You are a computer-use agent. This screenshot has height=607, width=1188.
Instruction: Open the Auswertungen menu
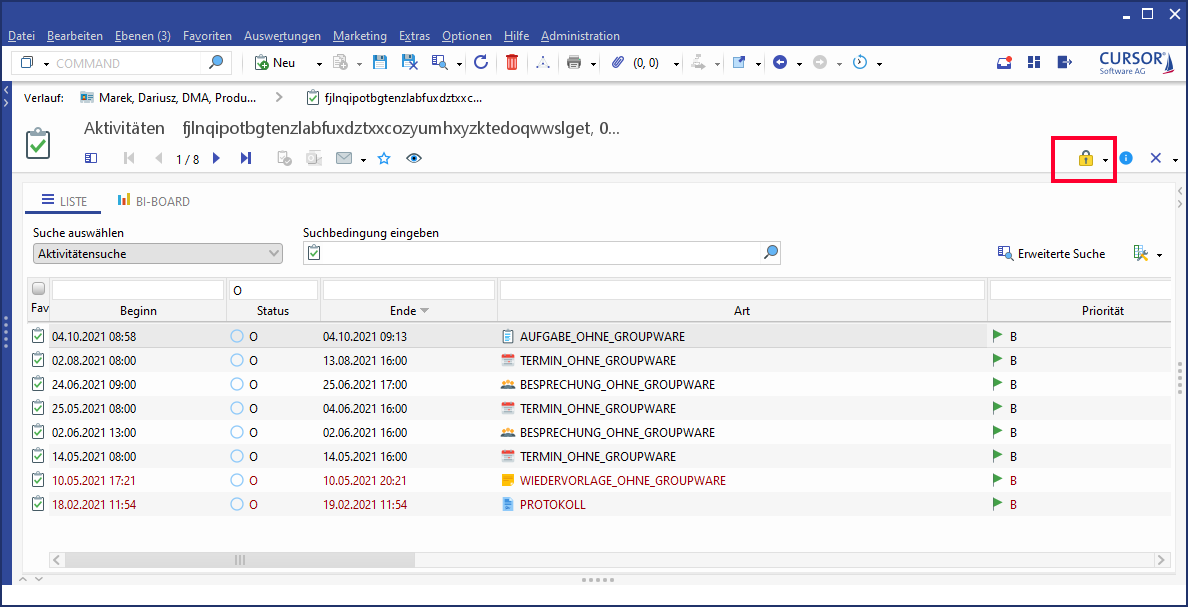pyautogui.click(x=282, y=36)
